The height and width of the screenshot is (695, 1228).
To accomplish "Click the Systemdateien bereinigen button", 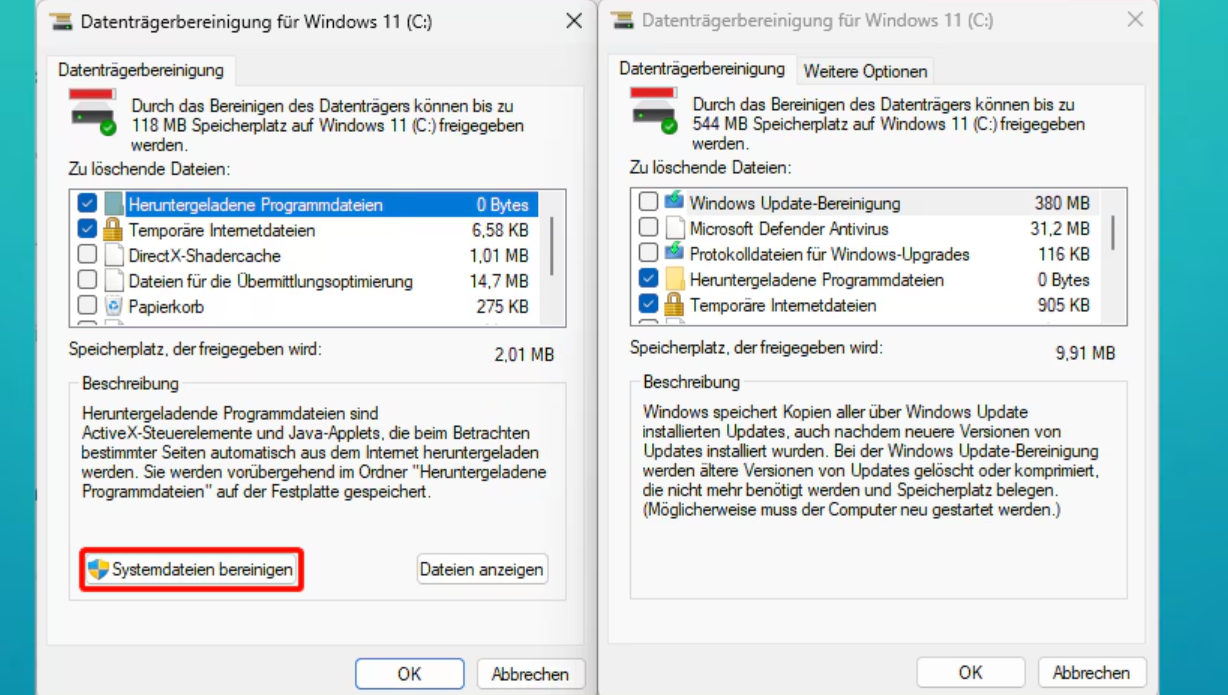I will coord(191,569).
